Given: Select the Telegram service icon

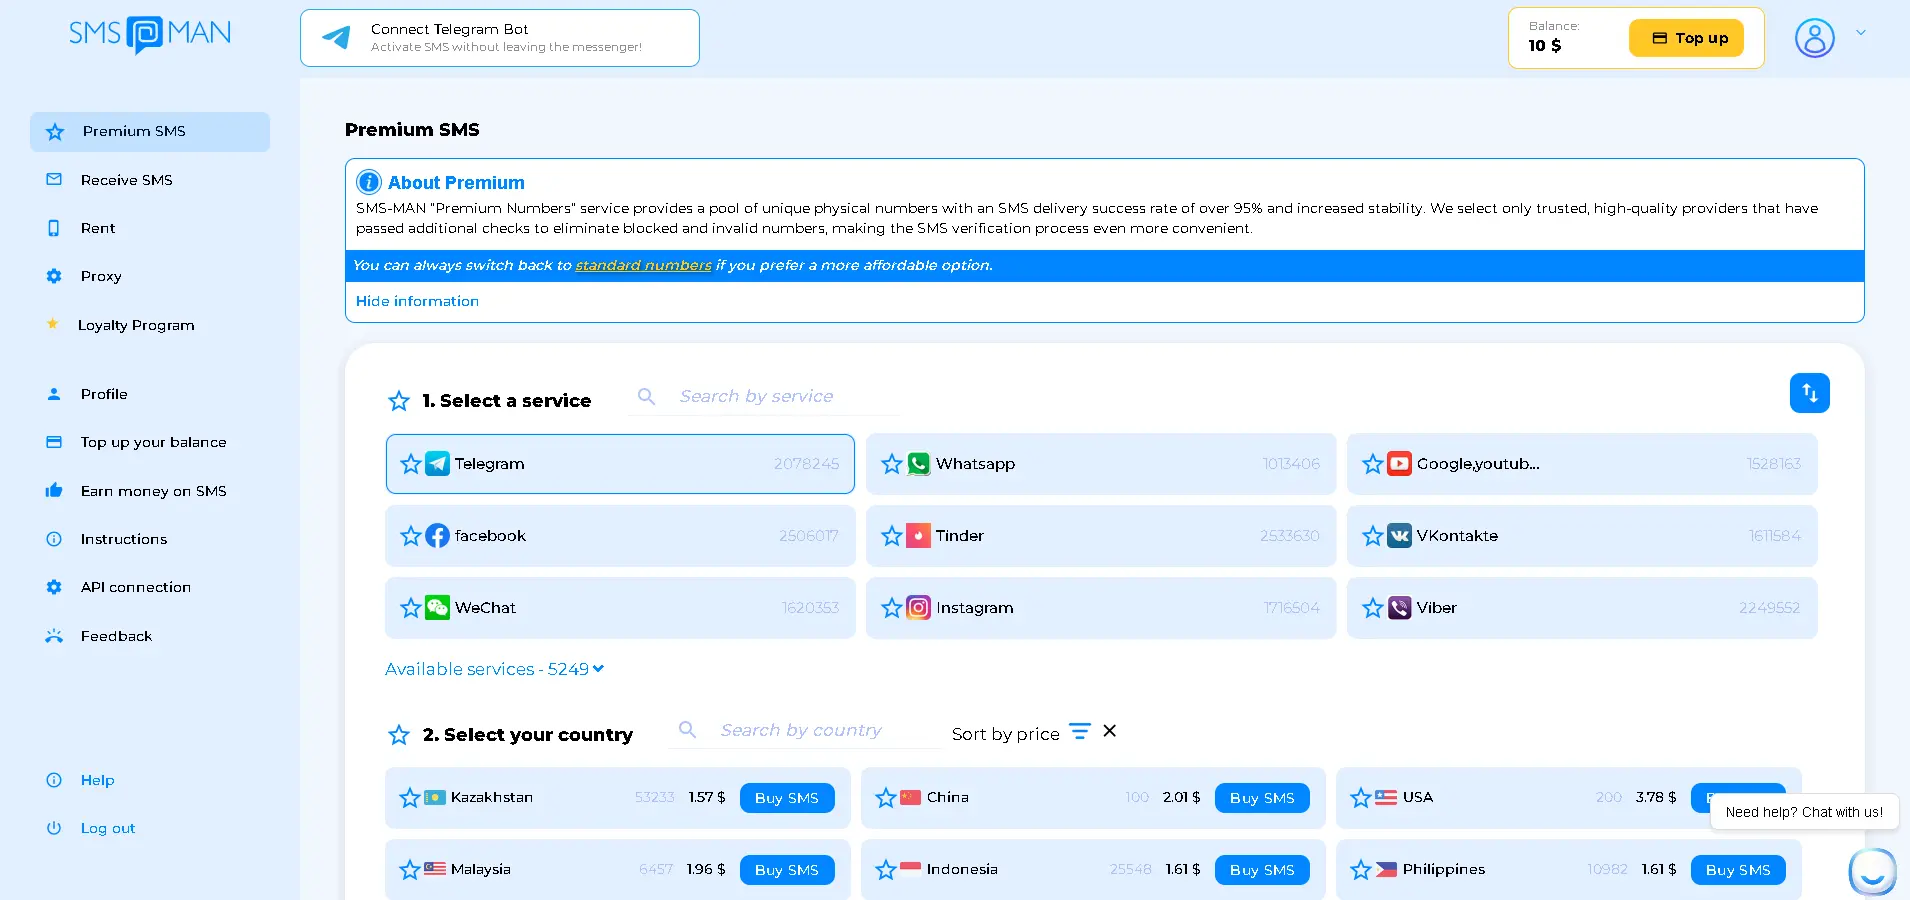Looking at the screenshot, I should [437, 464].
